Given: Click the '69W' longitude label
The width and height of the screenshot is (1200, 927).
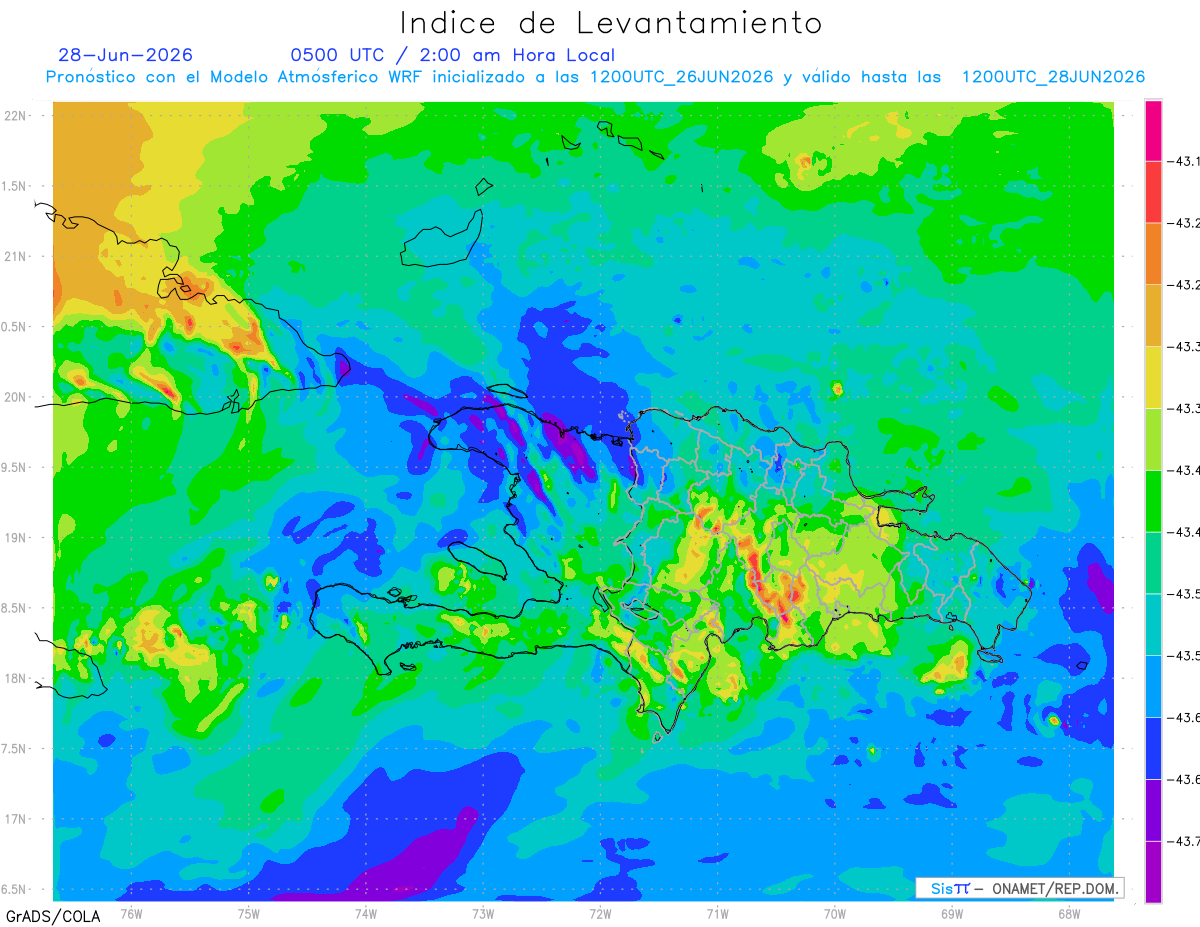Looking at the screenshot, I should [952, 914].
